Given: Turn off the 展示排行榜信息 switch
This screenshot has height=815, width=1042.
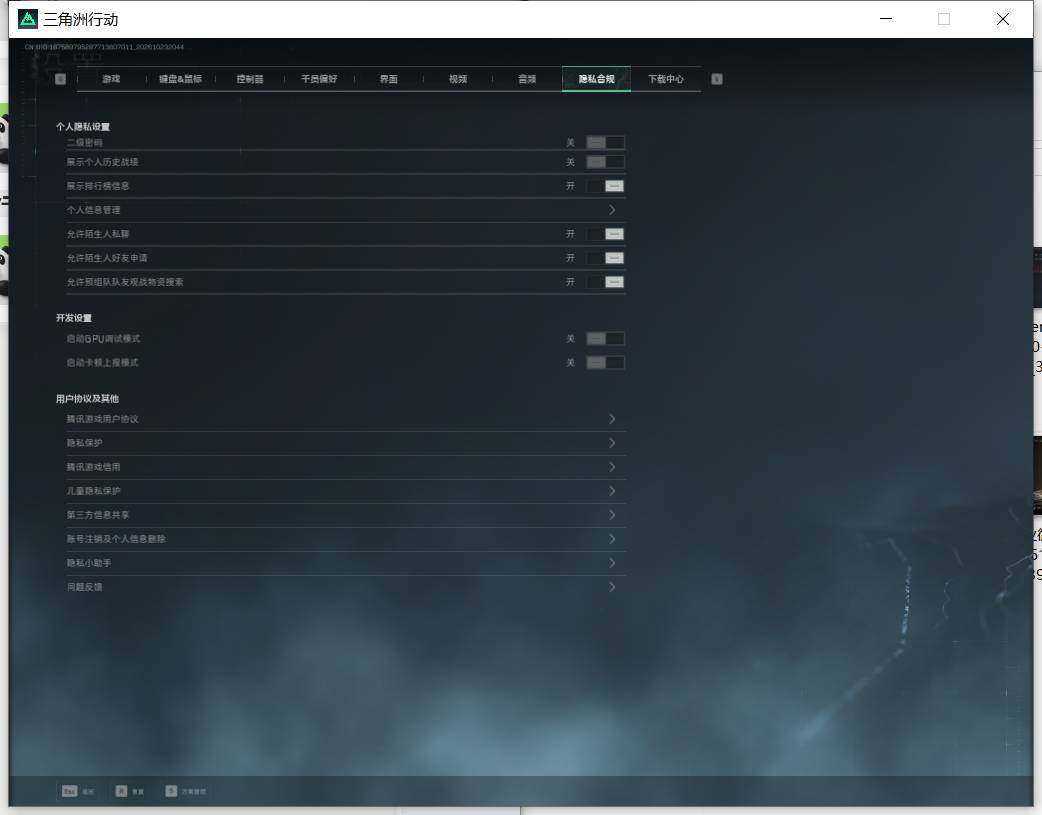Looking at the screenshot, I should pyautogui.click(x=605, y=186).
